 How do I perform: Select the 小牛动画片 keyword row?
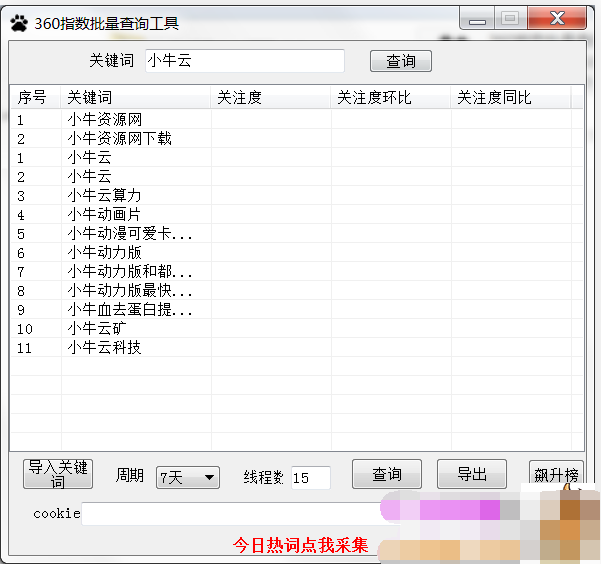coord(105,214)
